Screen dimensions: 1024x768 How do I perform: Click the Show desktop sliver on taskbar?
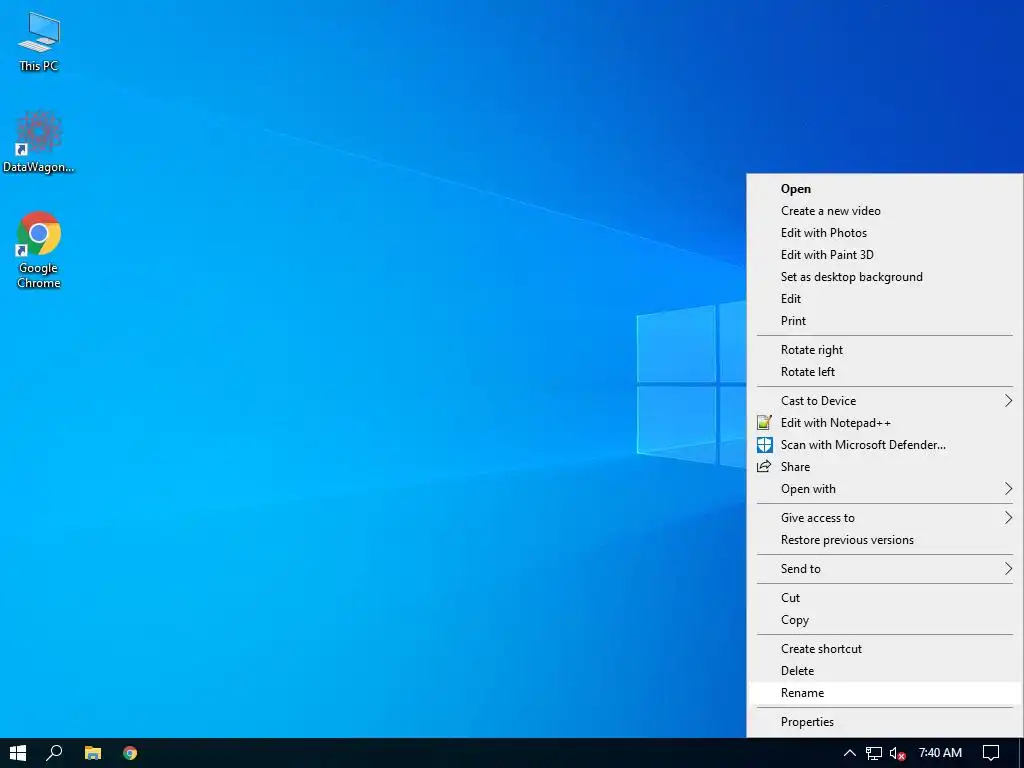pyautogui.click(x=1021, y=753)
